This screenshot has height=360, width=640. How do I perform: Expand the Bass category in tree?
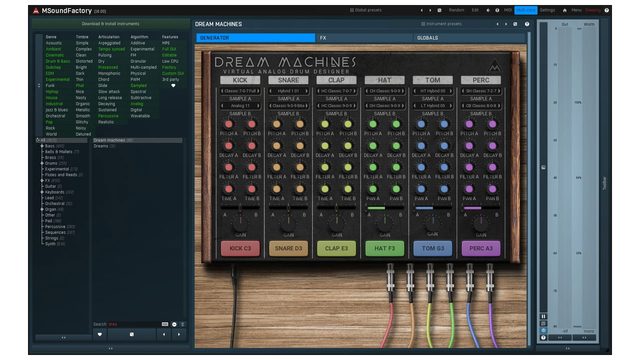(x=42, y=146)
